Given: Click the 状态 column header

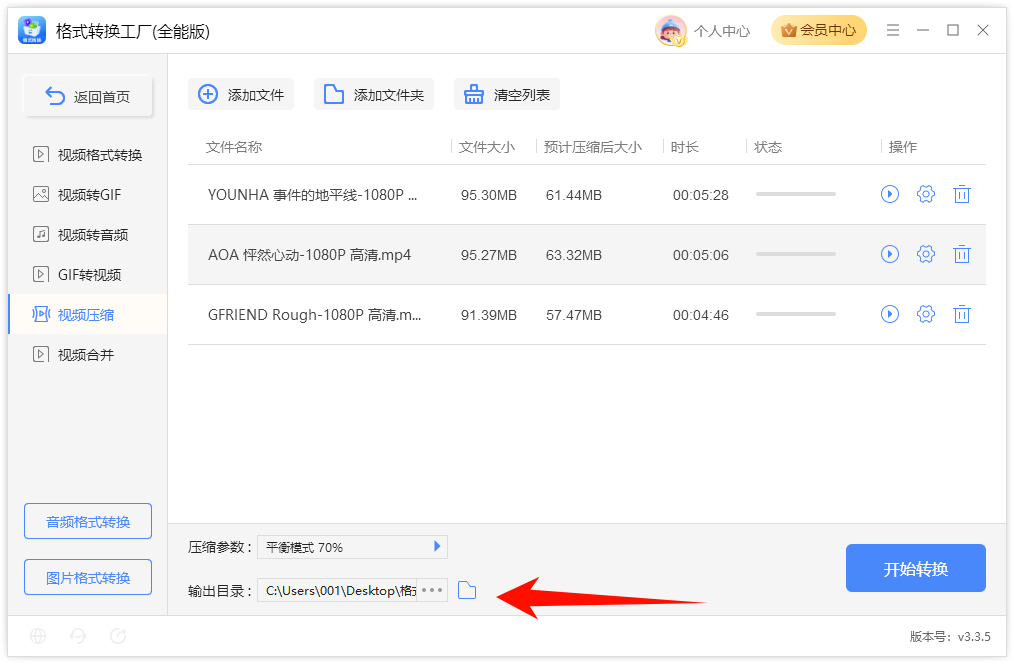Looking at the screenshot, I should click(768, 147).
